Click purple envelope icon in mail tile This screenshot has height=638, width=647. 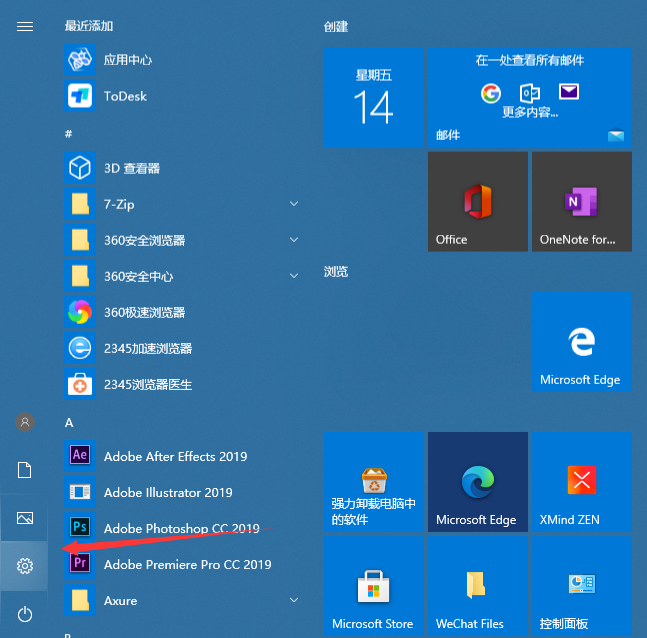point(569,92)
